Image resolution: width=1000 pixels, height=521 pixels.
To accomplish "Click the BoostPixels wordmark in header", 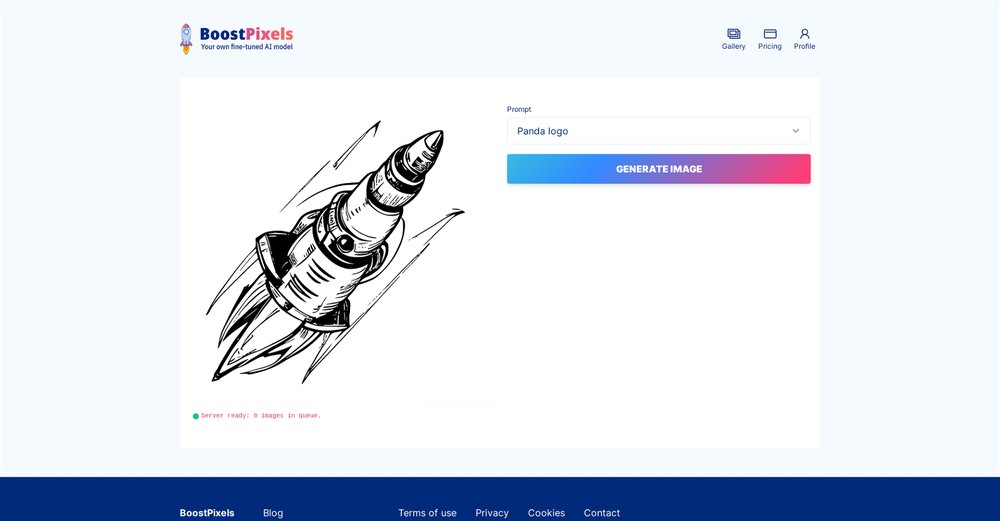I will click(x=246, y=34).
